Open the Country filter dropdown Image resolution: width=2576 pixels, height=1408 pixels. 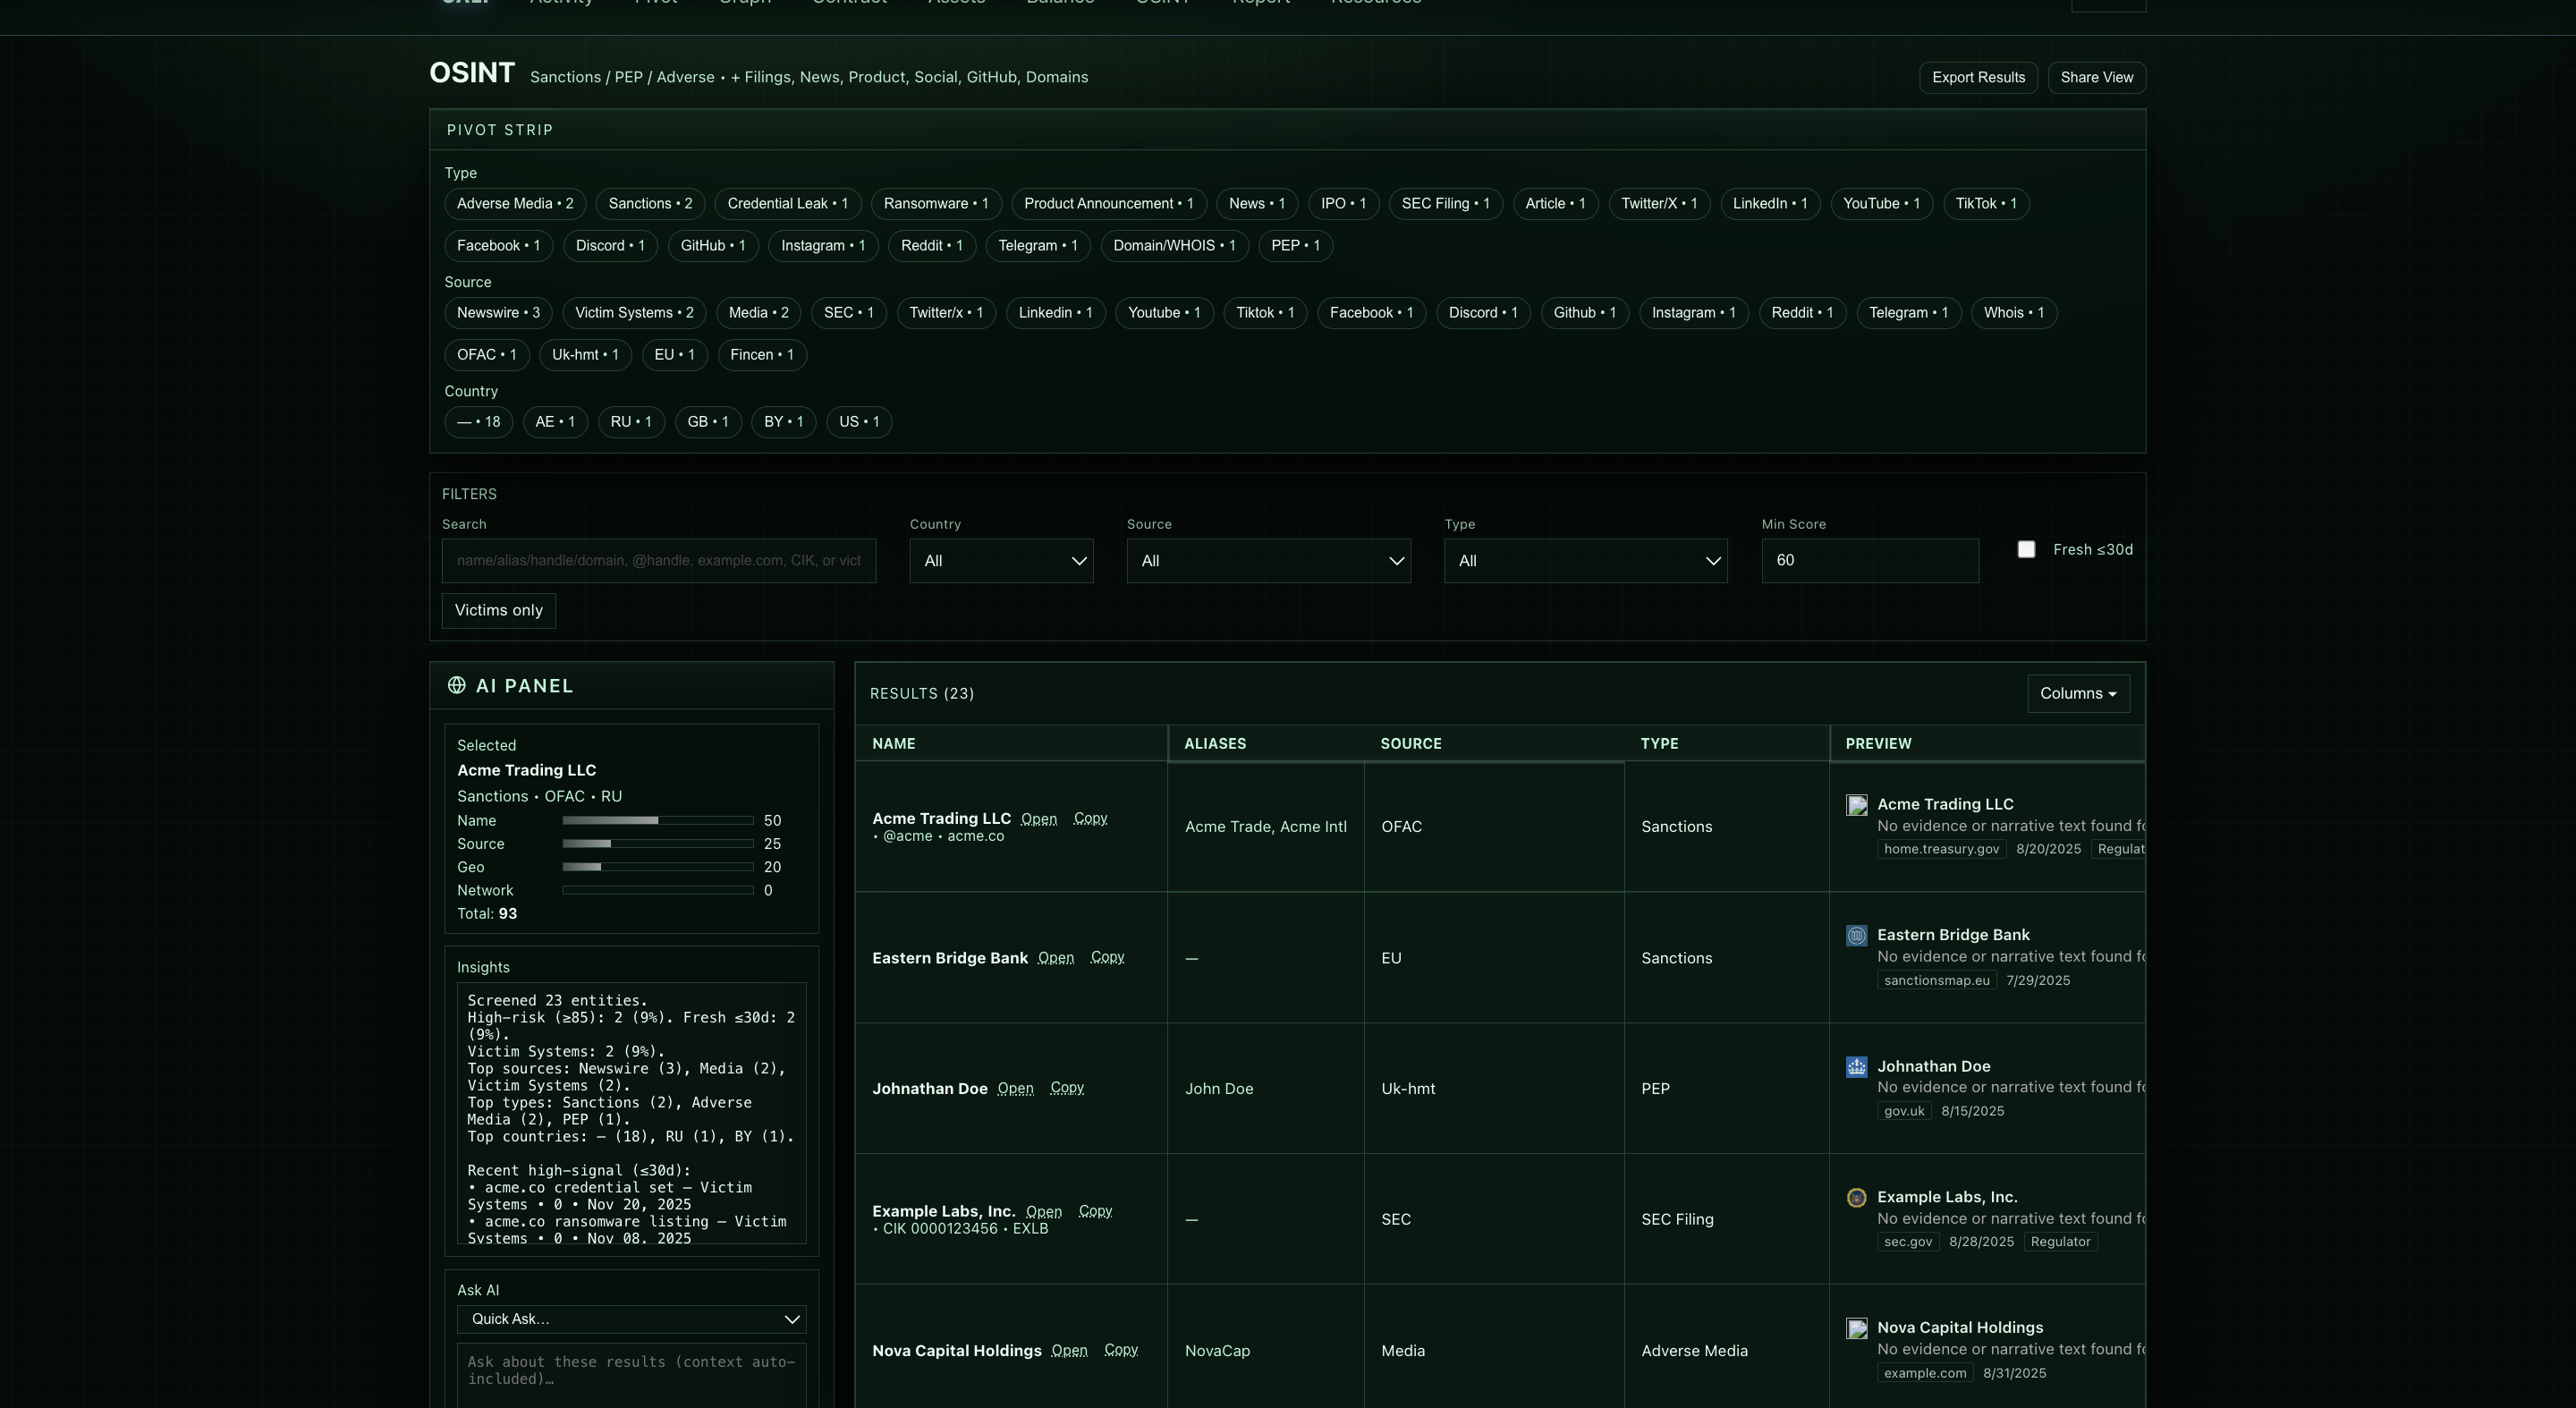coord(1001,561)
